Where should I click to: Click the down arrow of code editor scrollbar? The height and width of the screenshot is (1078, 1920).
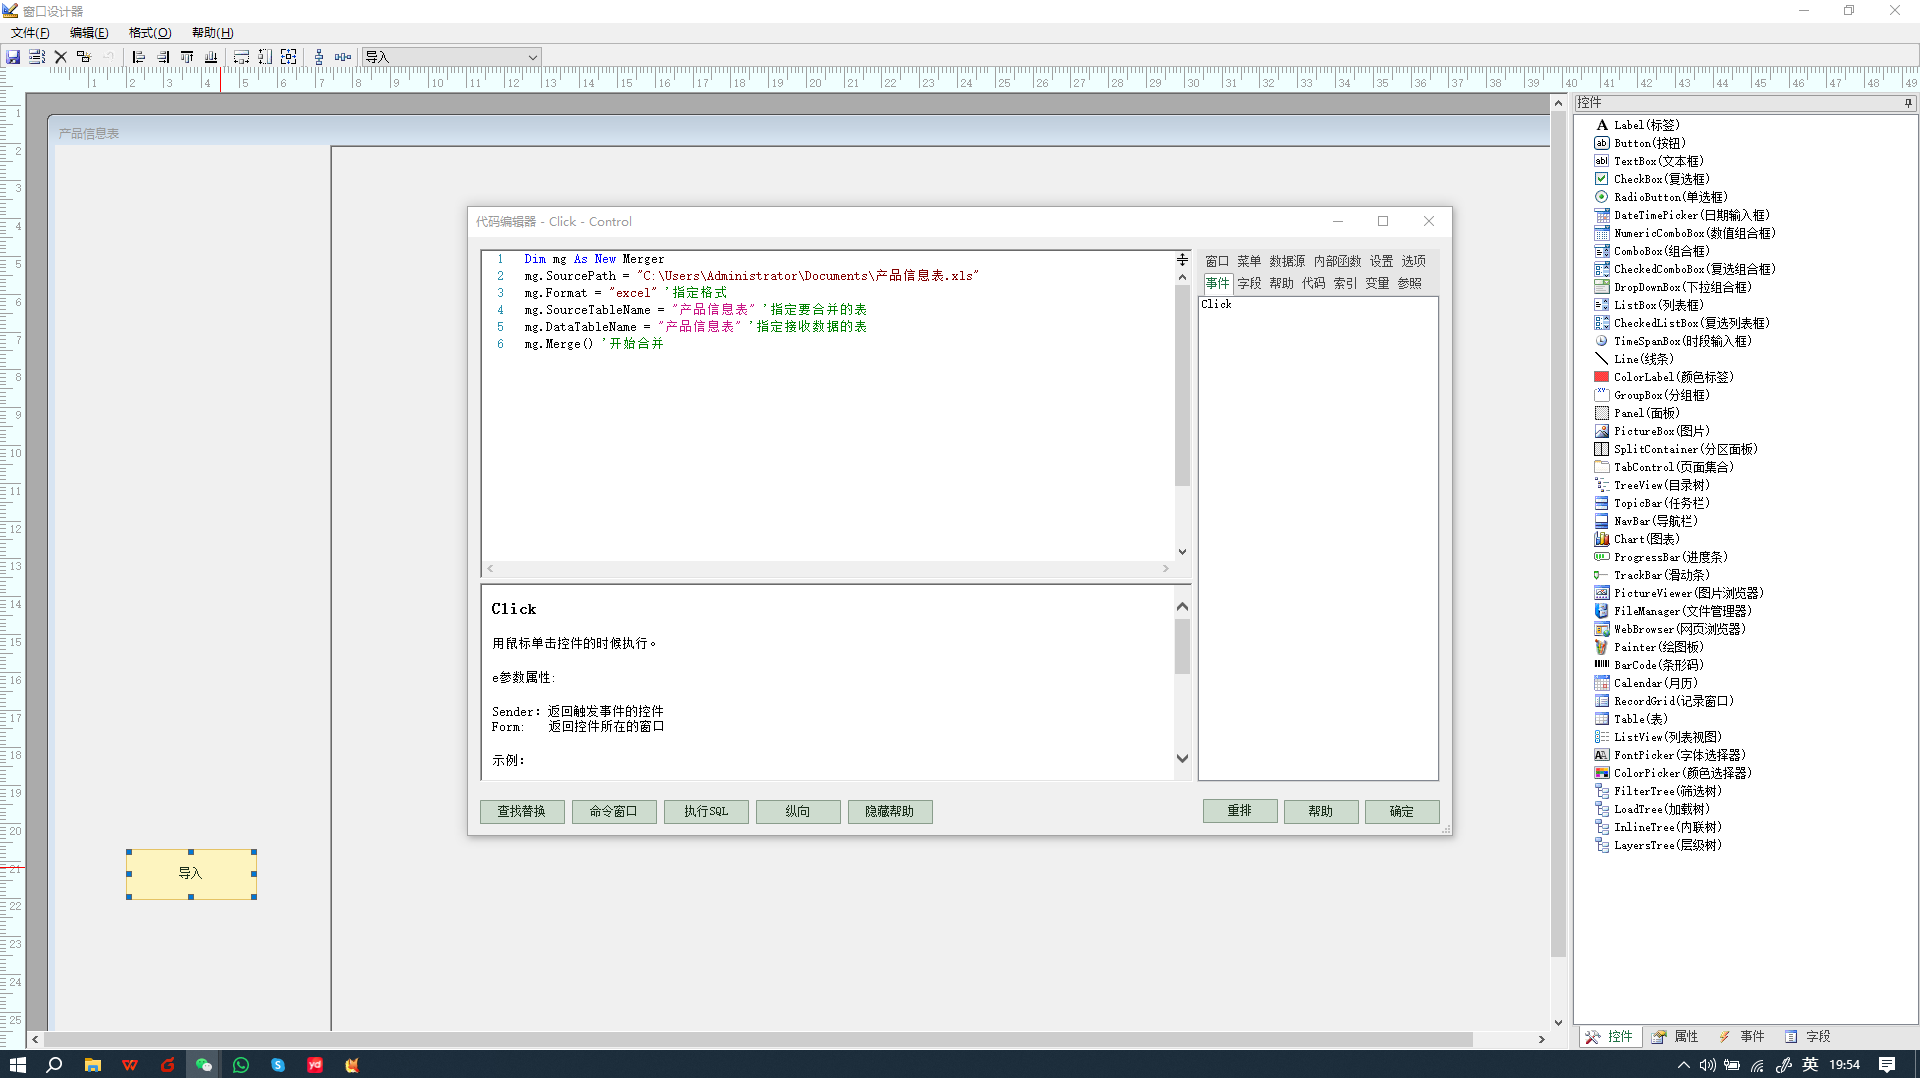pos(1182,552)
